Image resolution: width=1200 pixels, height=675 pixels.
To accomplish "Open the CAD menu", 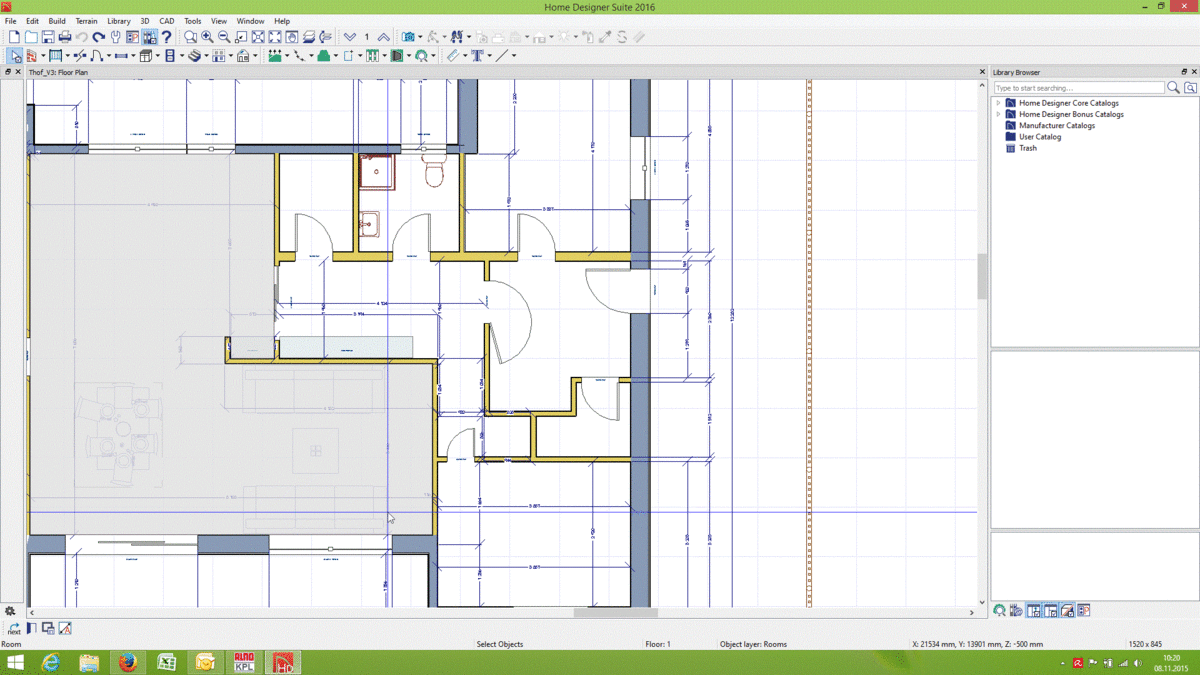I will (x=167, y=21).
